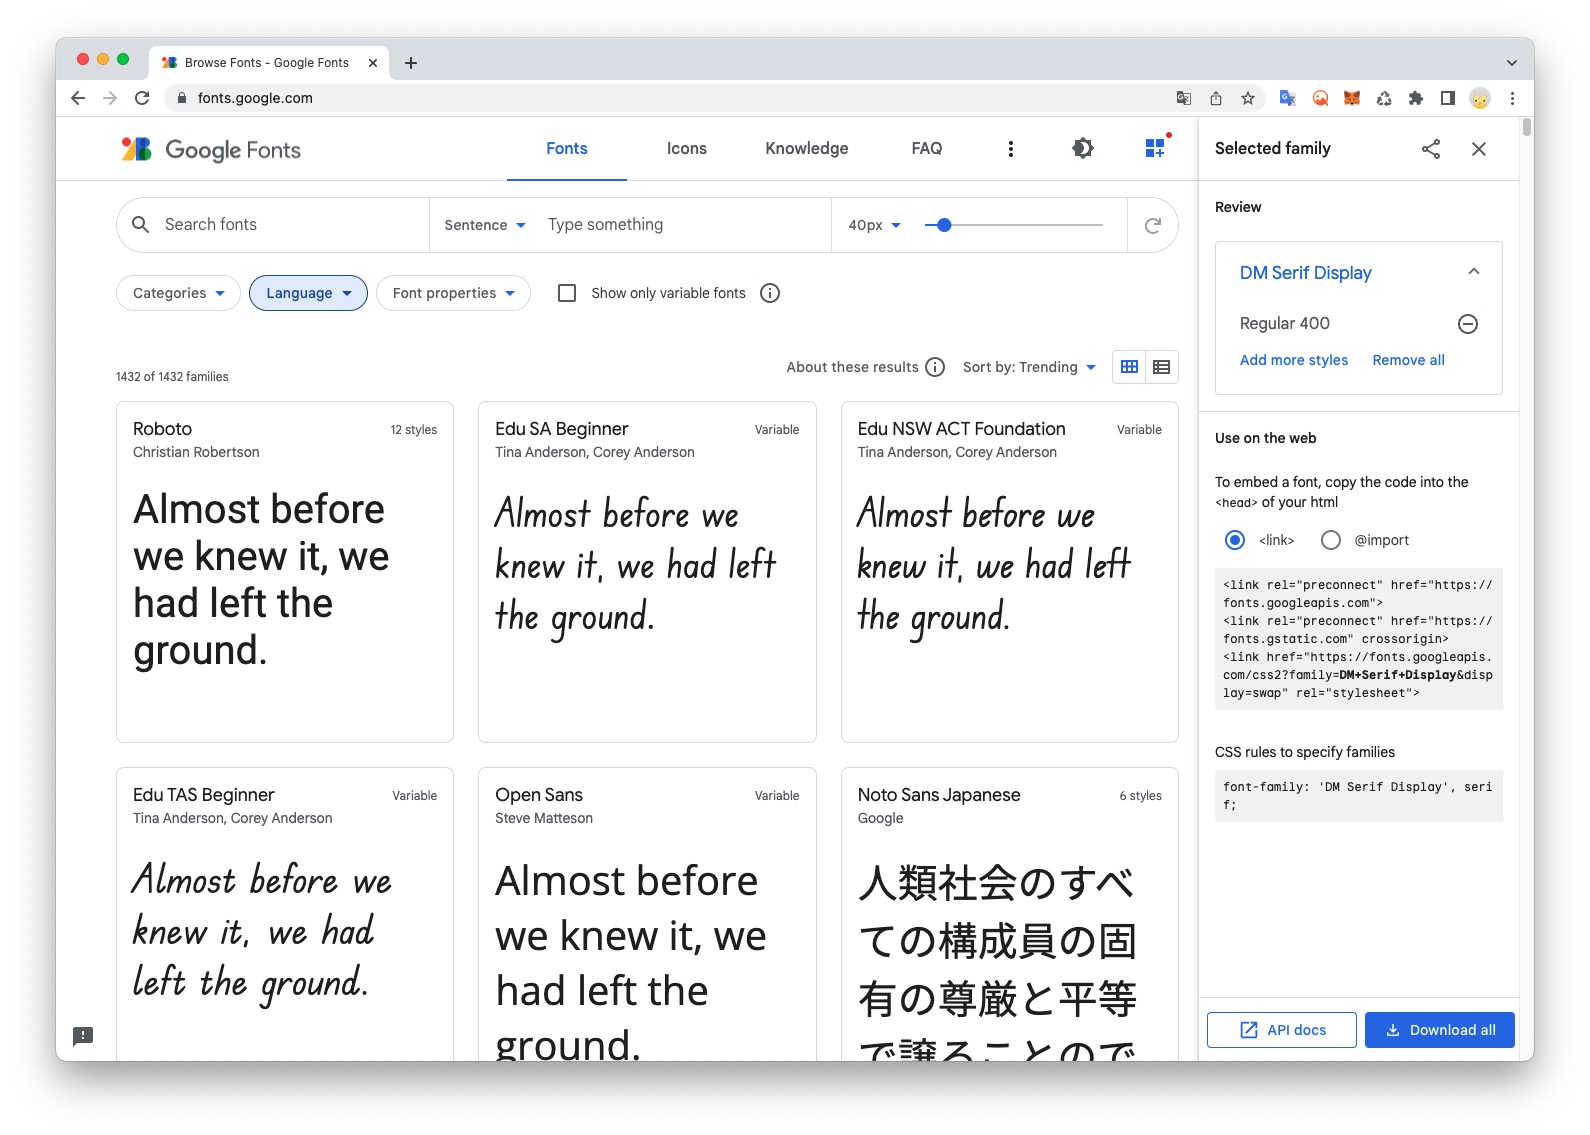Select the @import radio option
This screenshot has height=1135, width=1590.
point(1330,540)
